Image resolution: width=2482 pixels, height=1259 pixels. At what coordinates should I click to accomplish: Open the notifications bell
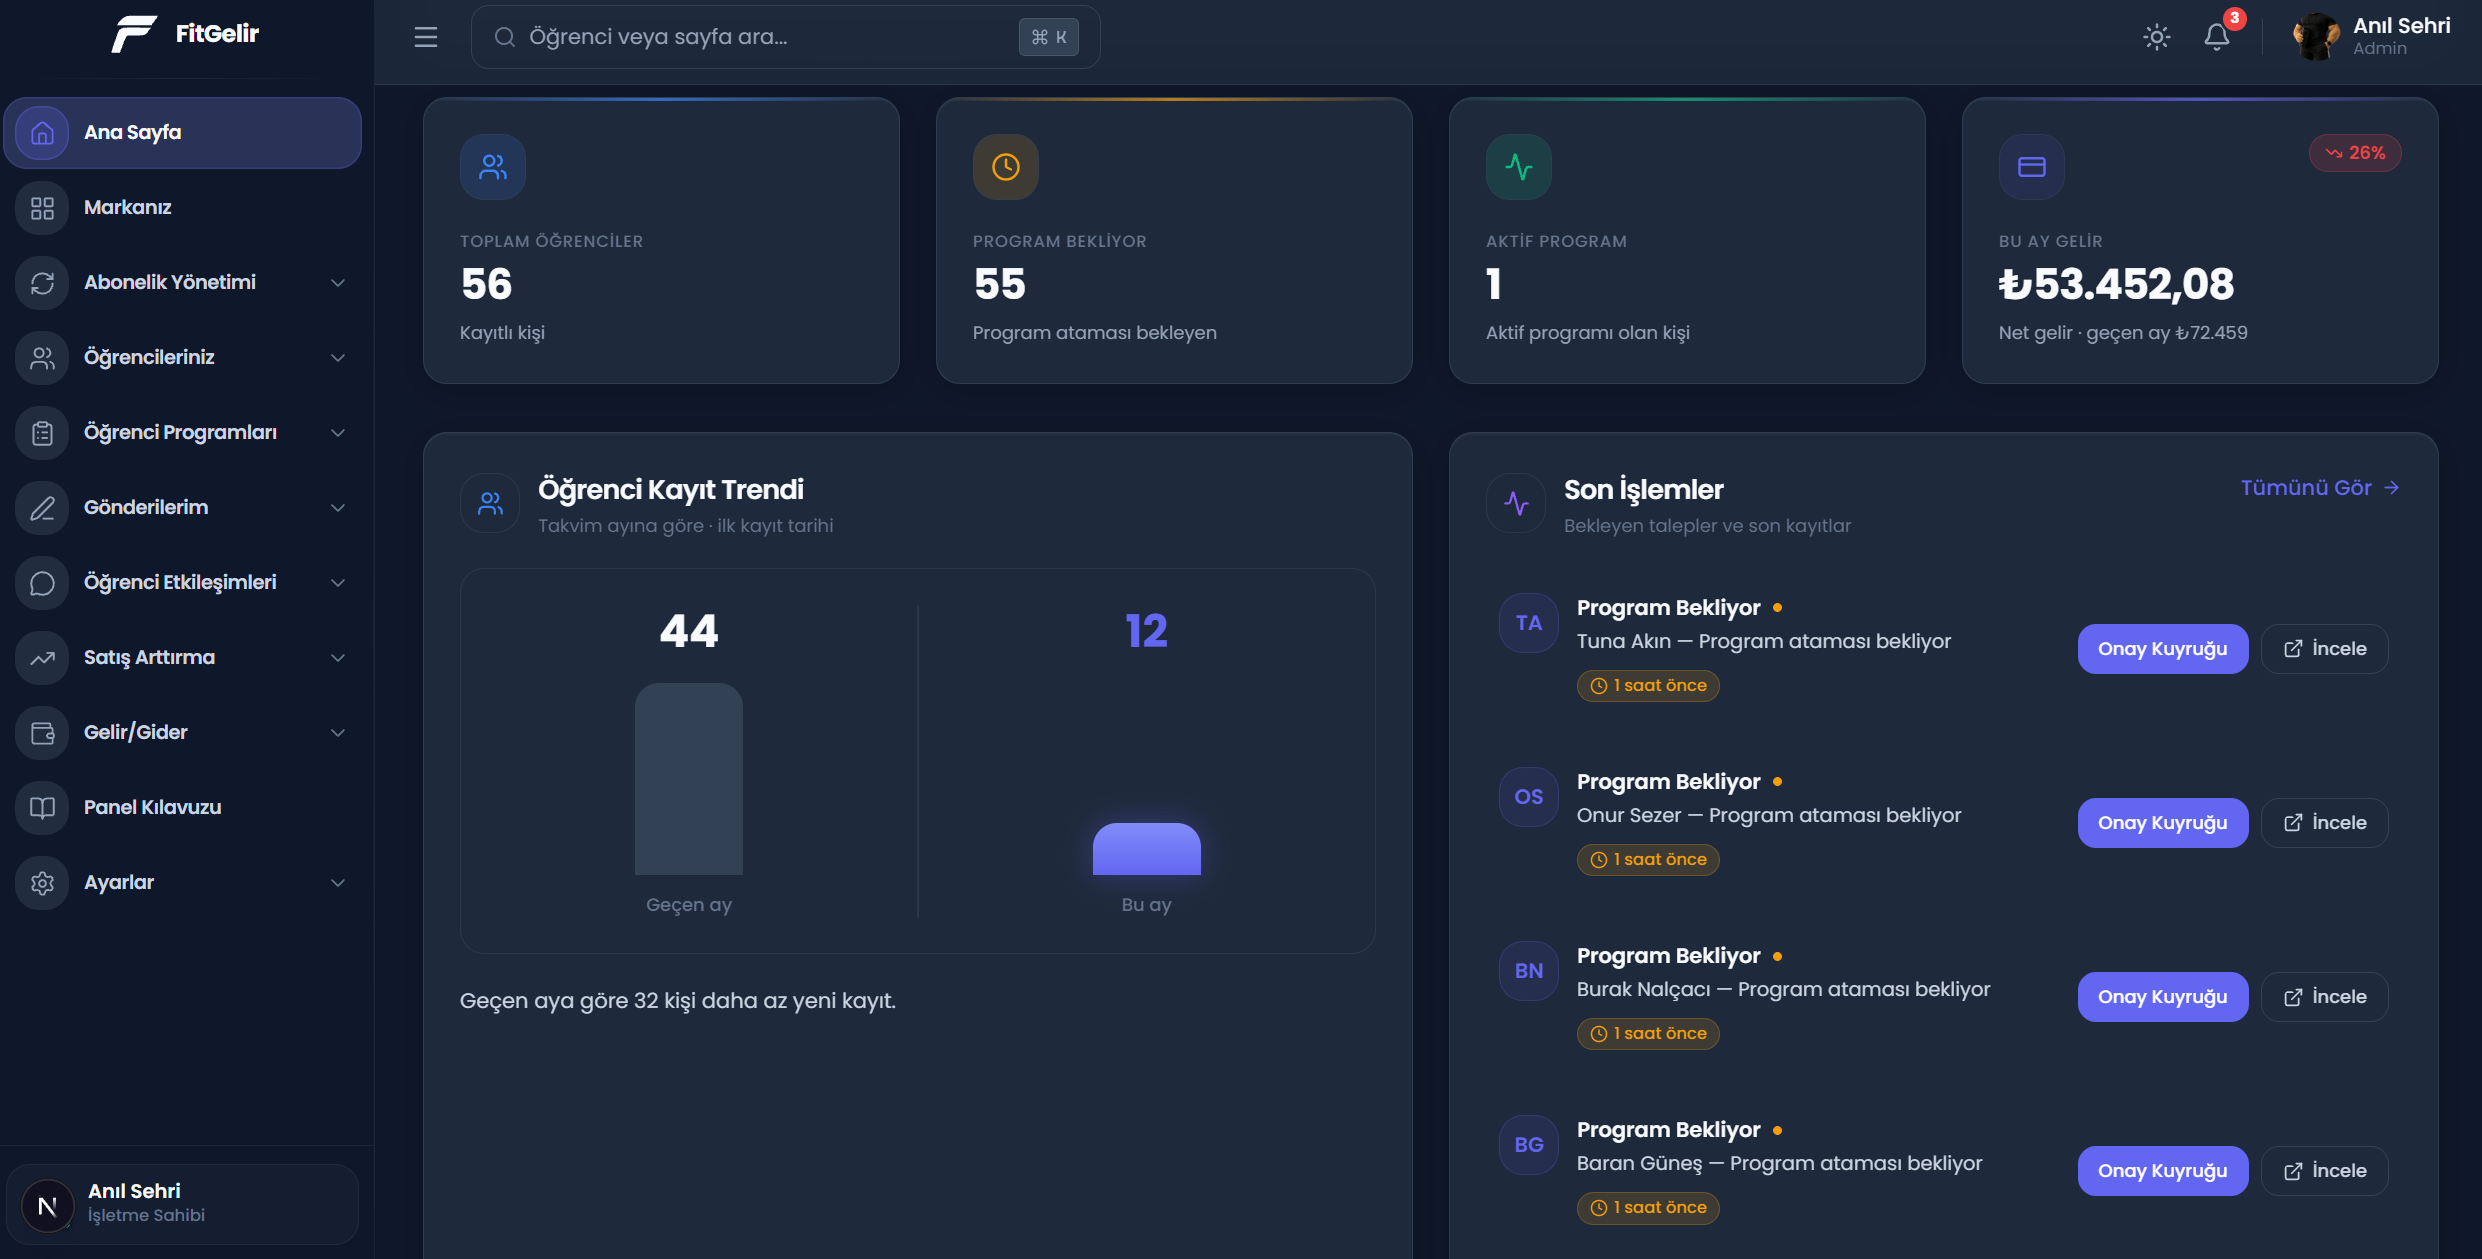2216,37
